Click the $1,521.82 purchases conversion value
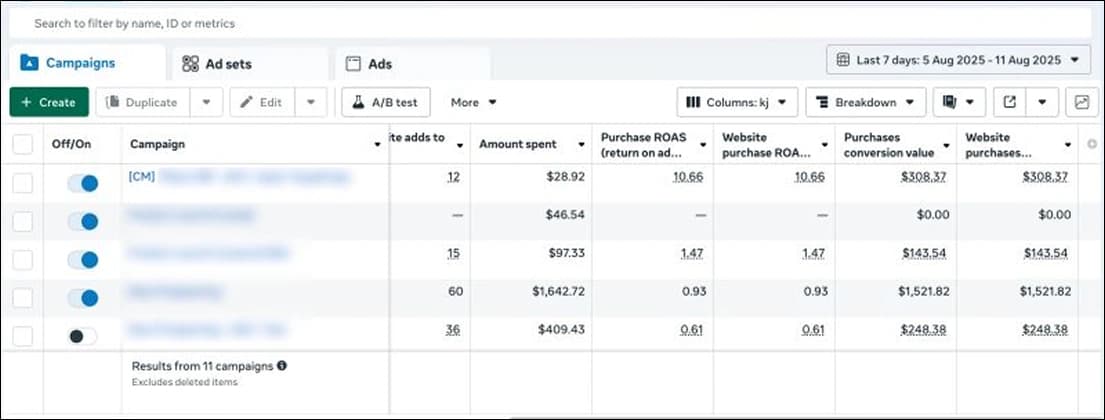Image resolution: width=1105 pixels, height=420 pixels. point(923,291)
